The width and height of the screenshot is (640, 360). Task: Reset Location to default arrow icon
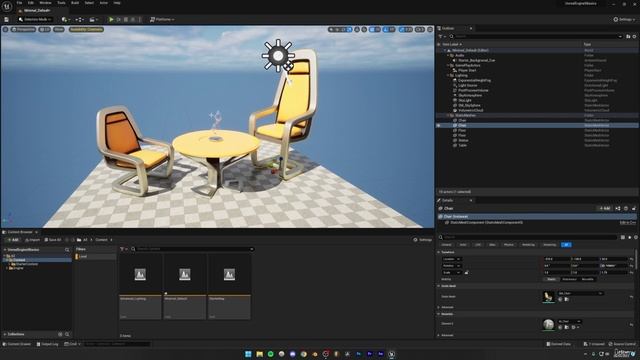coord(632,259)
